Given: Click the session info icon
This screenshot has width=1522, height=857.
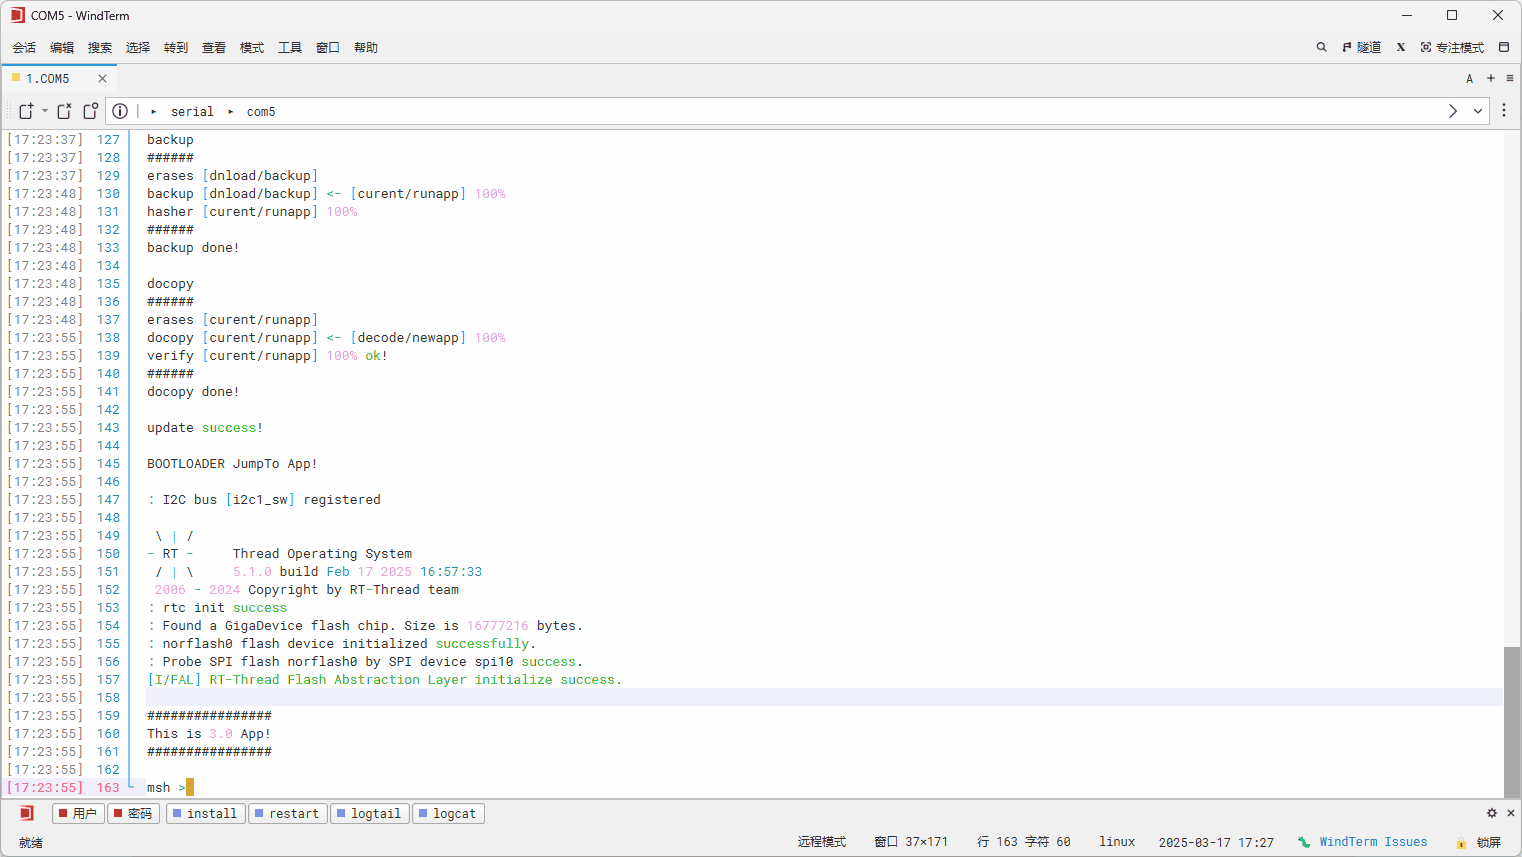Looking at the screenshot, I should pyautogui.click(x=120, y=111).
